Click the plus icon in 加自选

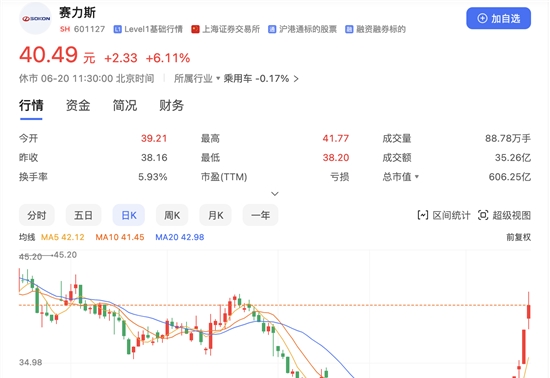pyautogui.click(x=482, y=18)
